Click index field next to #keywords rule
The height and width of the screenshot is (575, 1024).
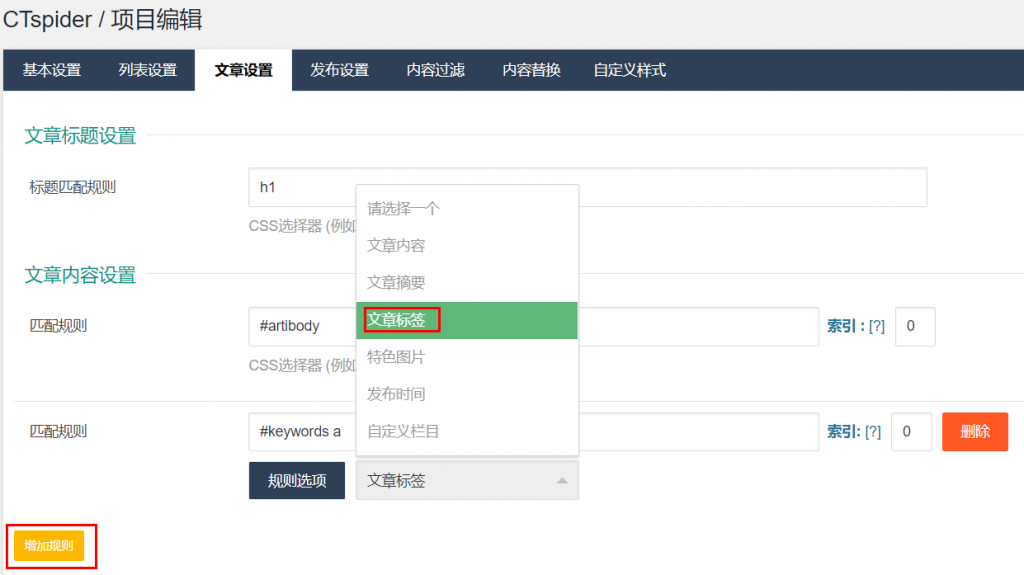pyautogui.click(x=911, y=431)
